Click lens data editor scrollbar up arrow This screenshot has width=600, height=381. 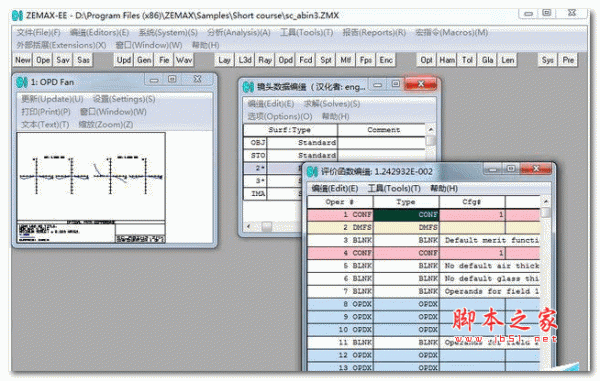coord(430,129)
